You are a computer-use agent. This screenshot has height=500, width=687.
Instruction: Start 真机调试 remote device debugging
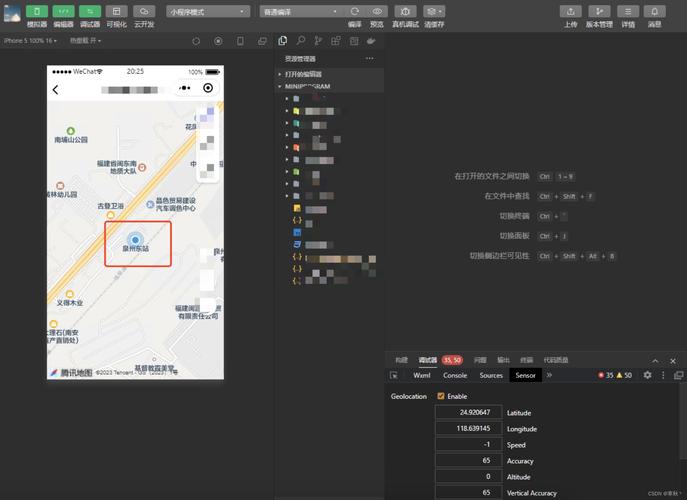405,12
